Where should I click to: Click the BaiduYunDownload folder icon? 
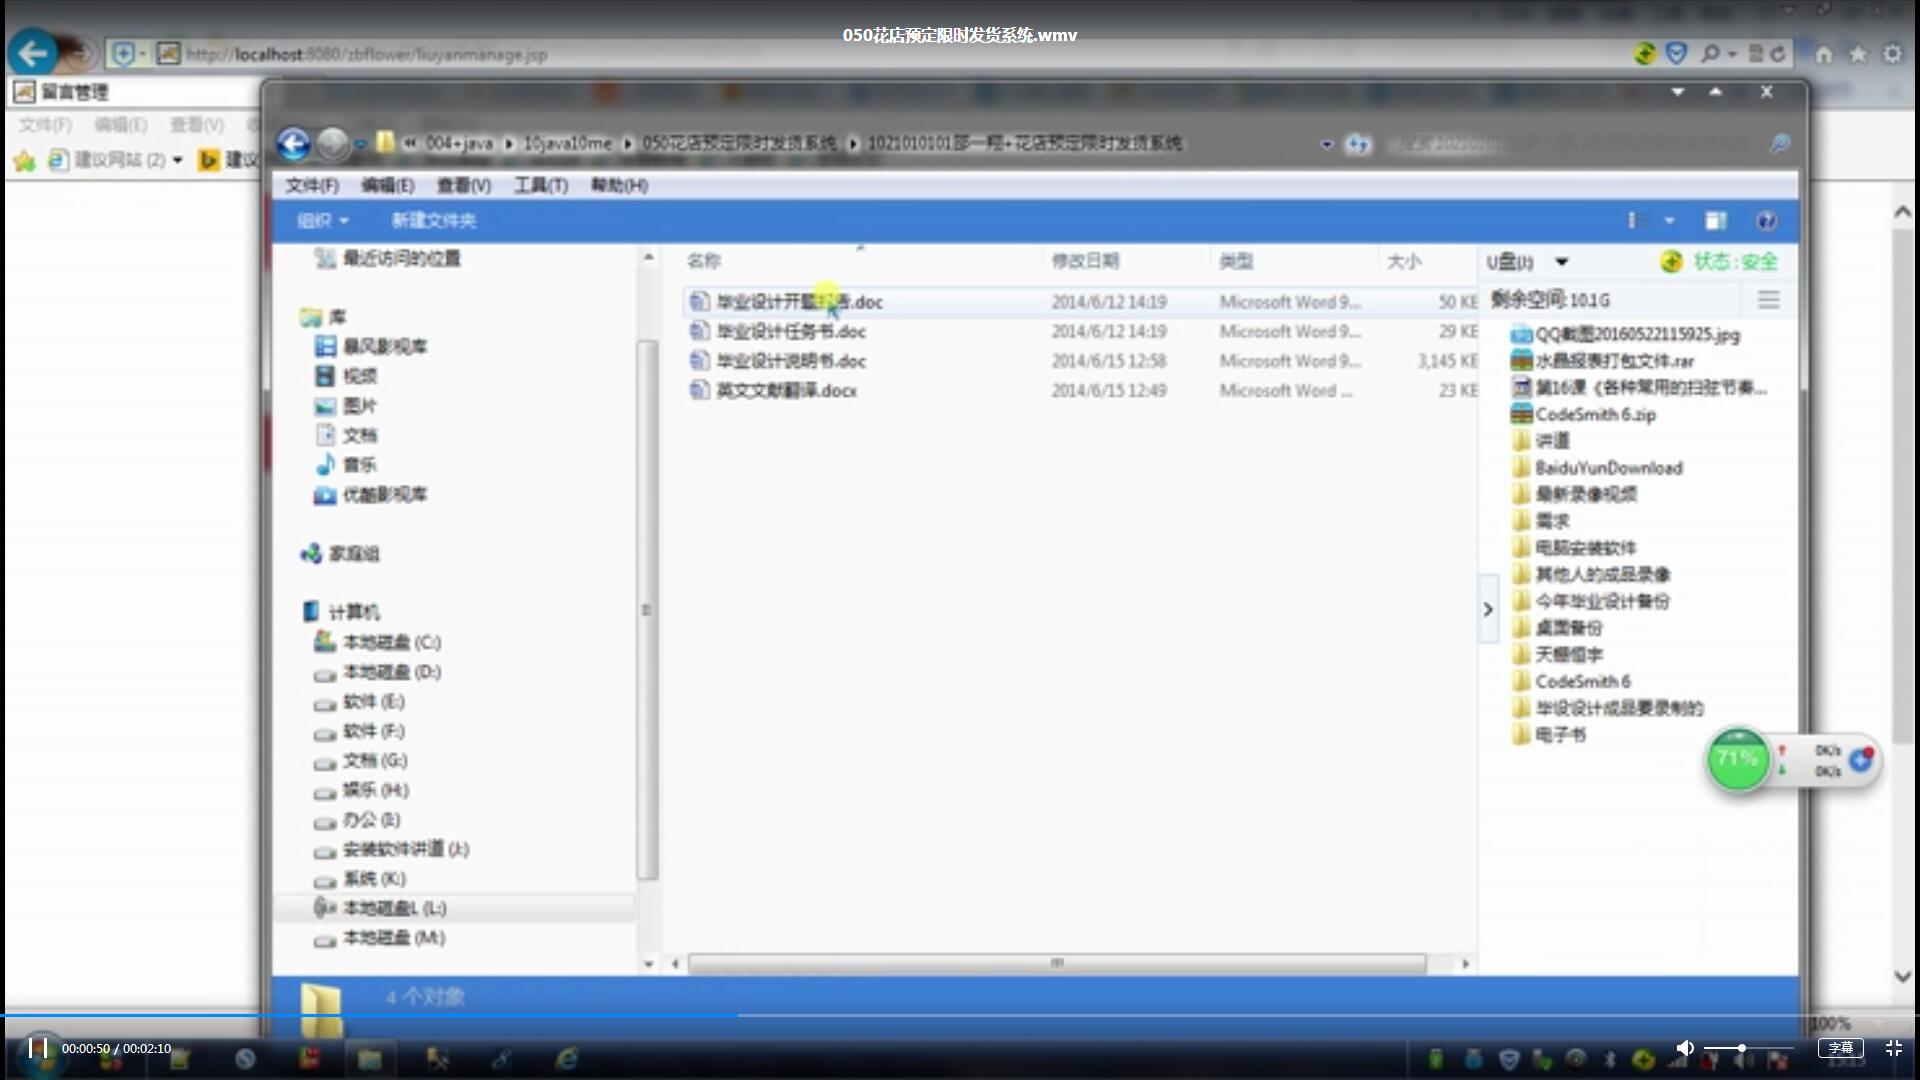coord(1521,468)
